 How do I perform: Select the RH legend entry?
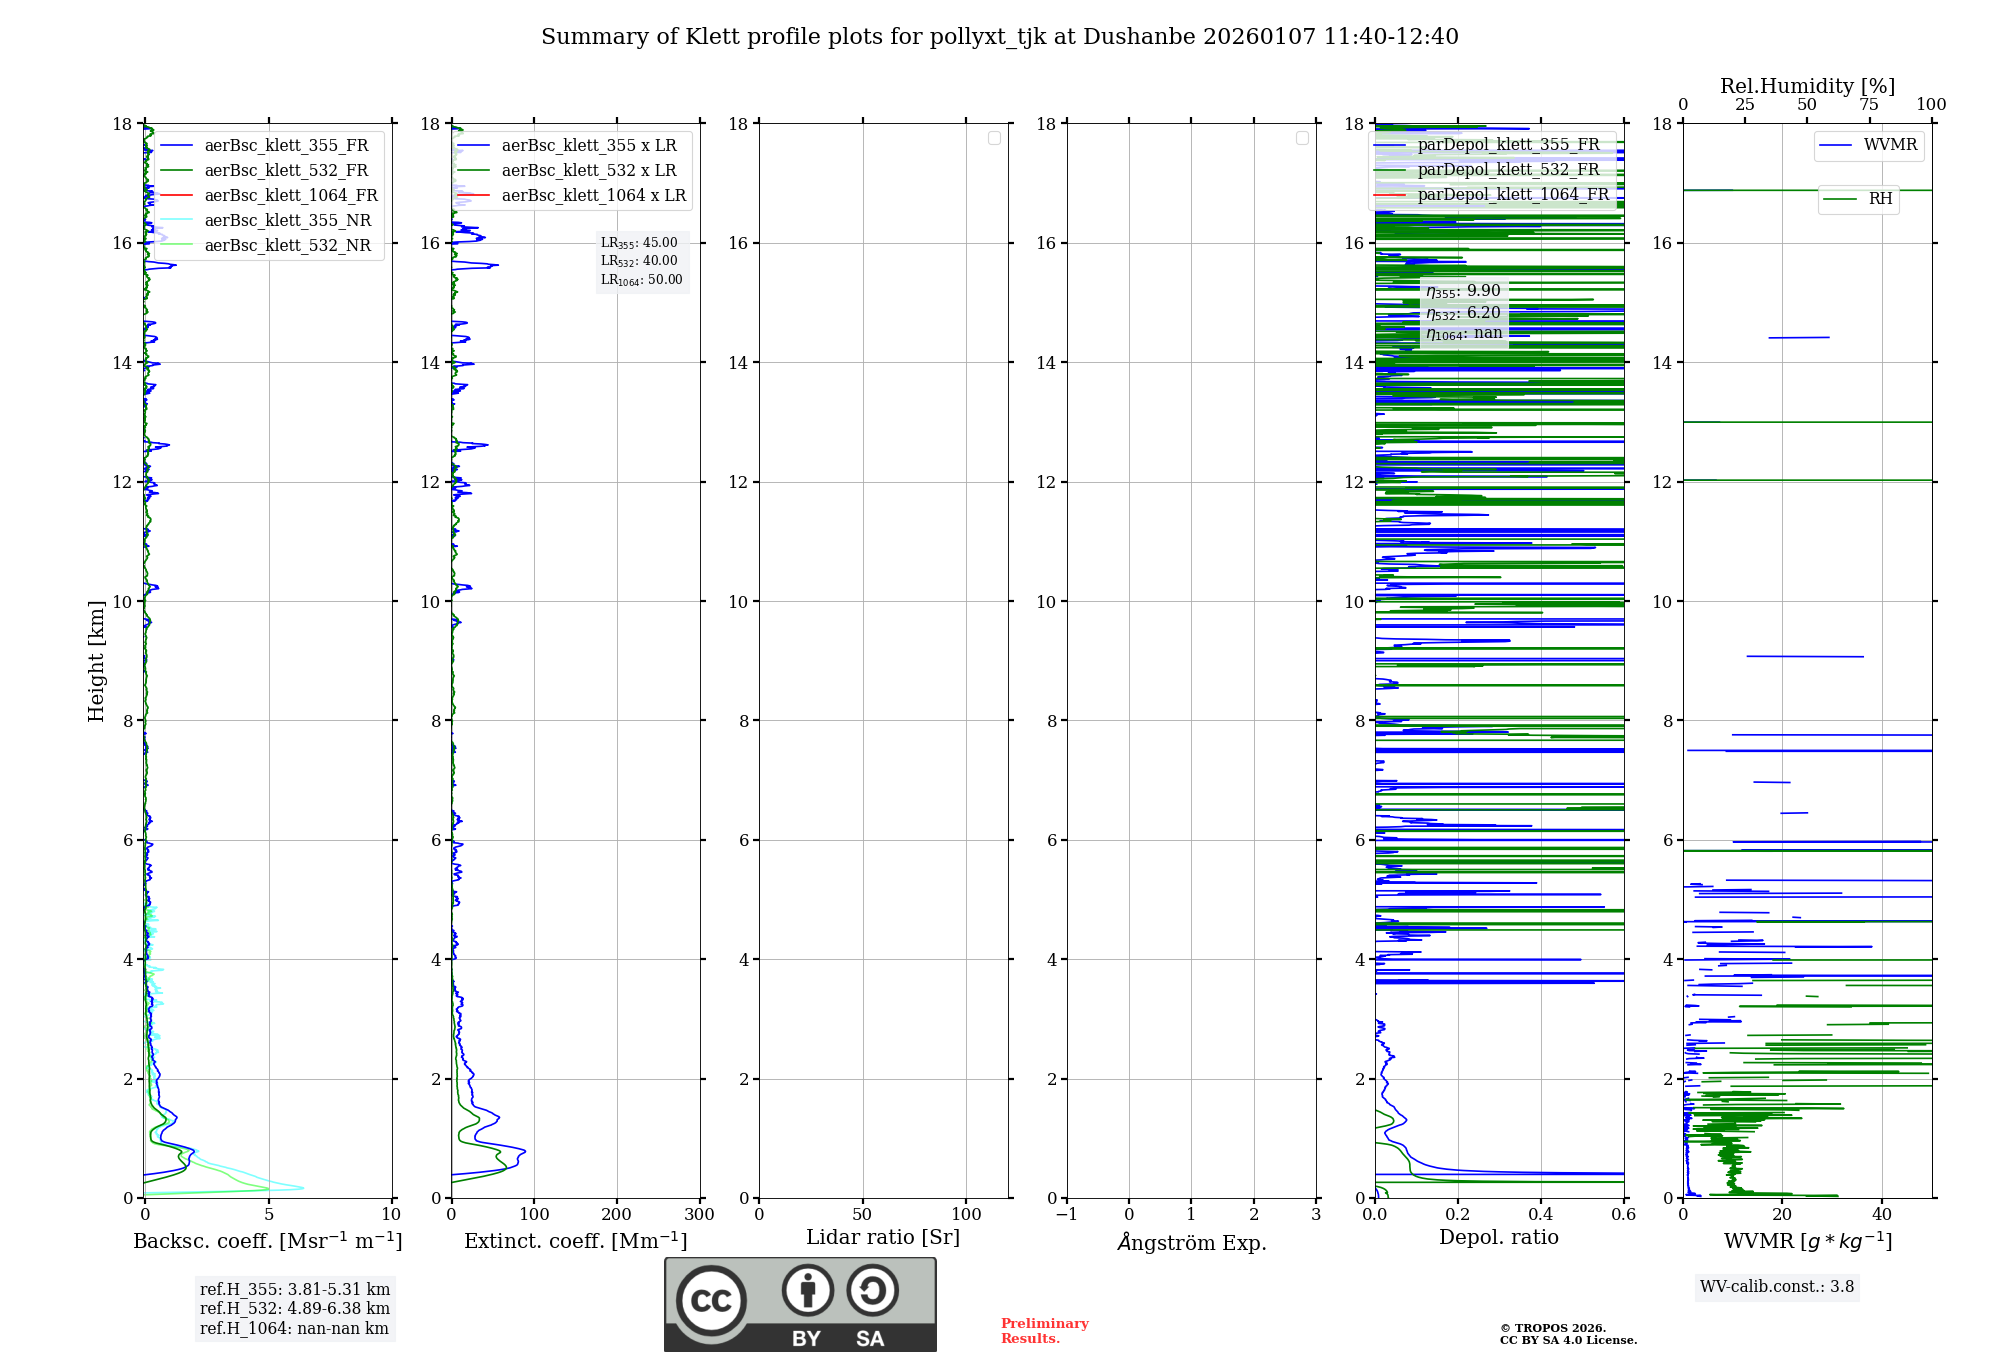(1879, 199)
